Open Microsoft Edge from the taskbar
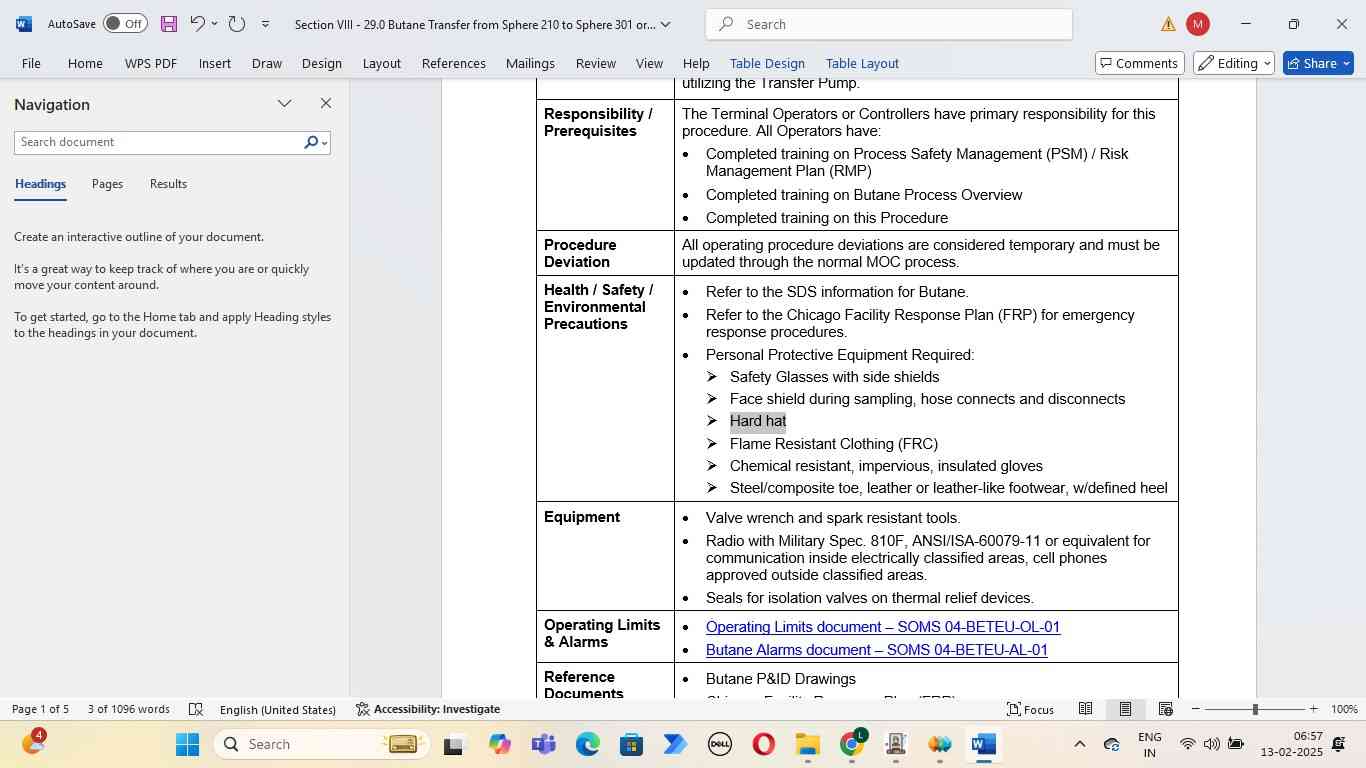 coord(587,744)
